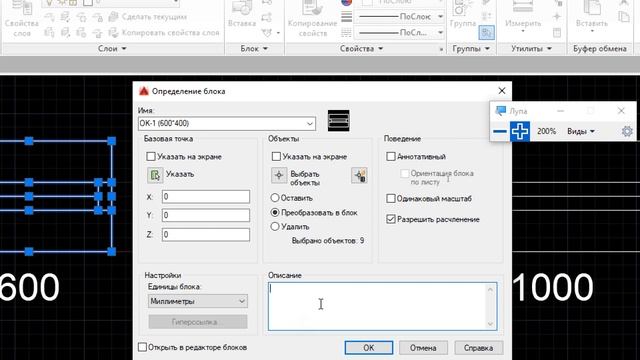Click the Группа ribbon button
The image size is (640, 360).
point(463,15)
